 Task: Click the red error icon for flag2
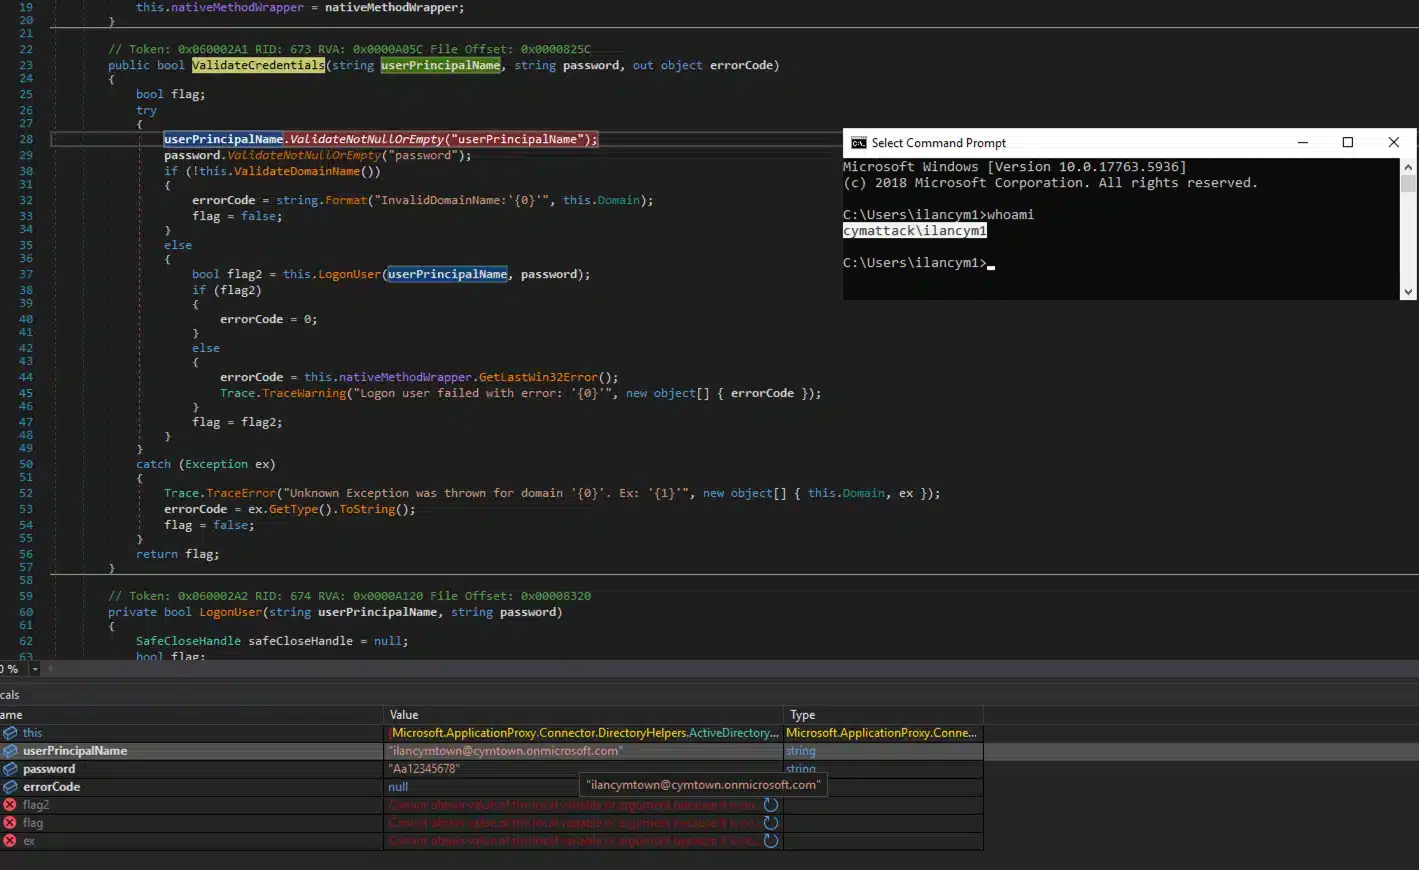click(x=10, y=805)
